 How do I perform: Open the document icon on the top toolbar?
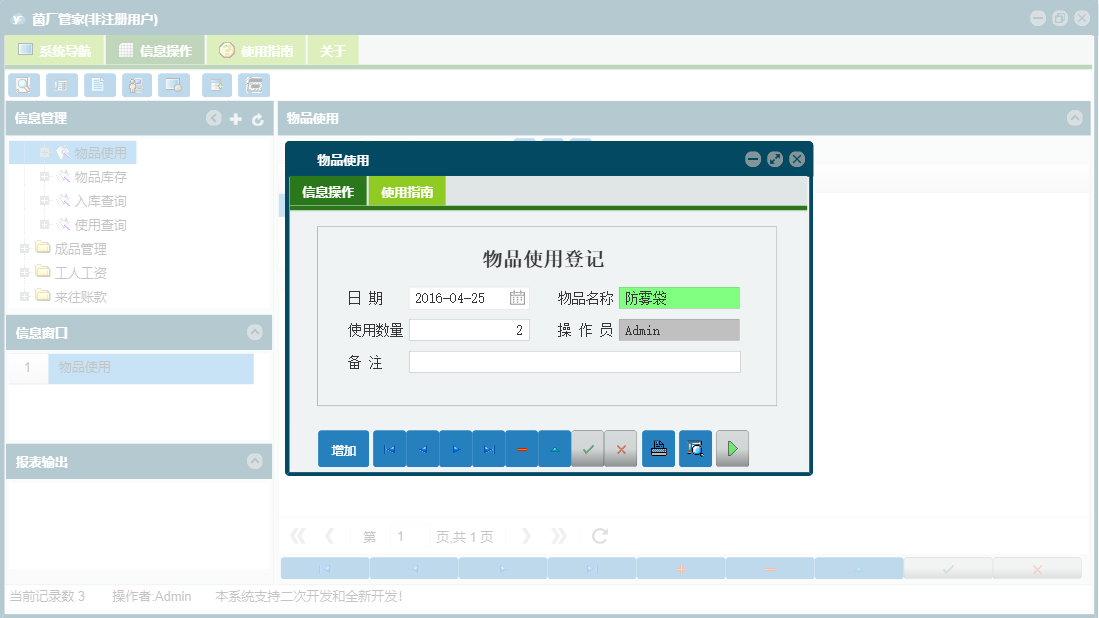point(99,85)
